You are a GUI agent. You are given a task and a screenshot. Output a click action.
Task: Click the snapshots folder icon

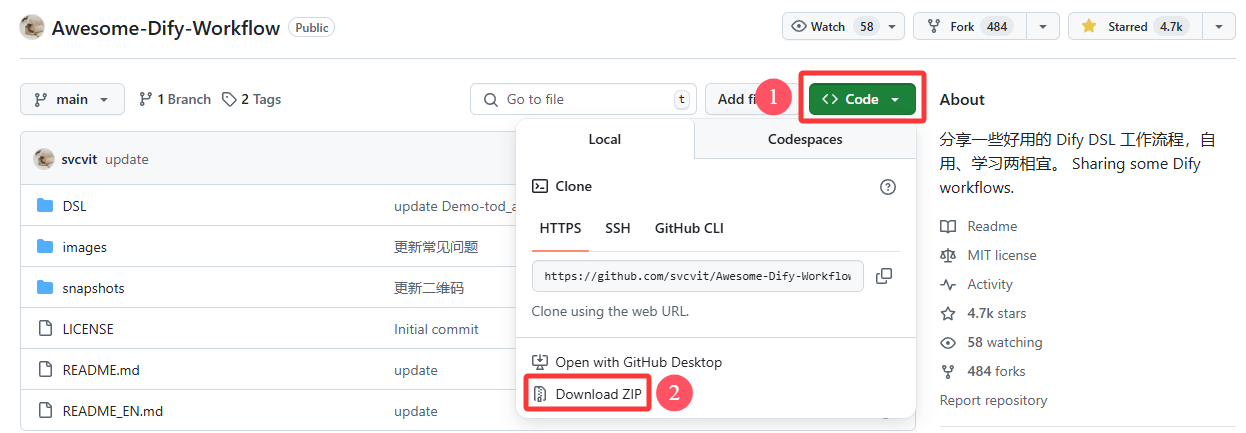[x=44, y=288]
